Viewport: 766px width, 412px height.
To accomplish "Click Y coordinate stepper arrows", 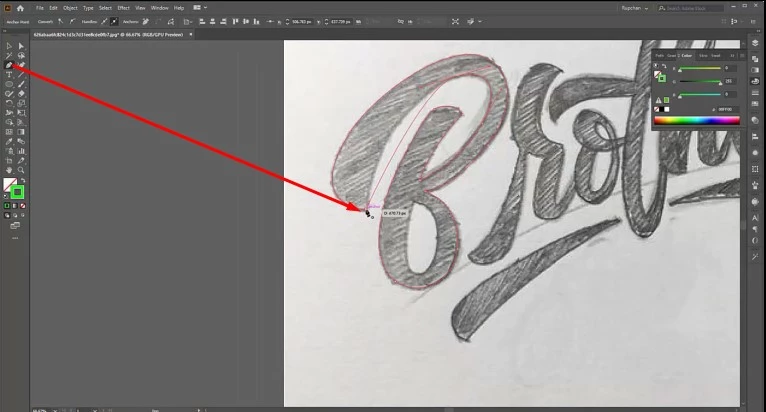I will point(326,22).
